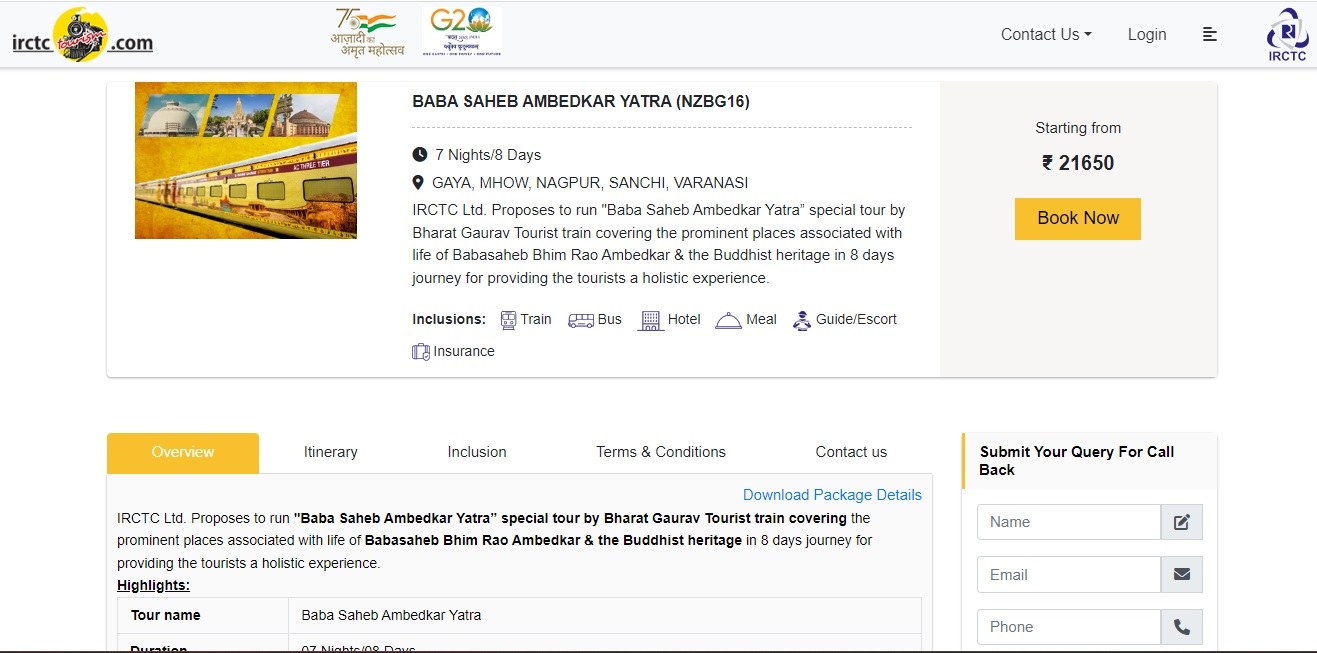
Task: Open the hamburger menu icon
Action: [x=1209, y=34]
